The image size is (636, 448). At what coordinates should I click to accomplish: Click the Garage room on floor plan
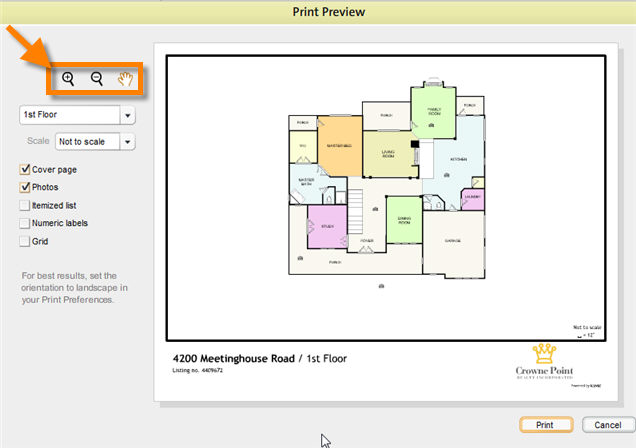pyautogui.click(x=453, y=241)
